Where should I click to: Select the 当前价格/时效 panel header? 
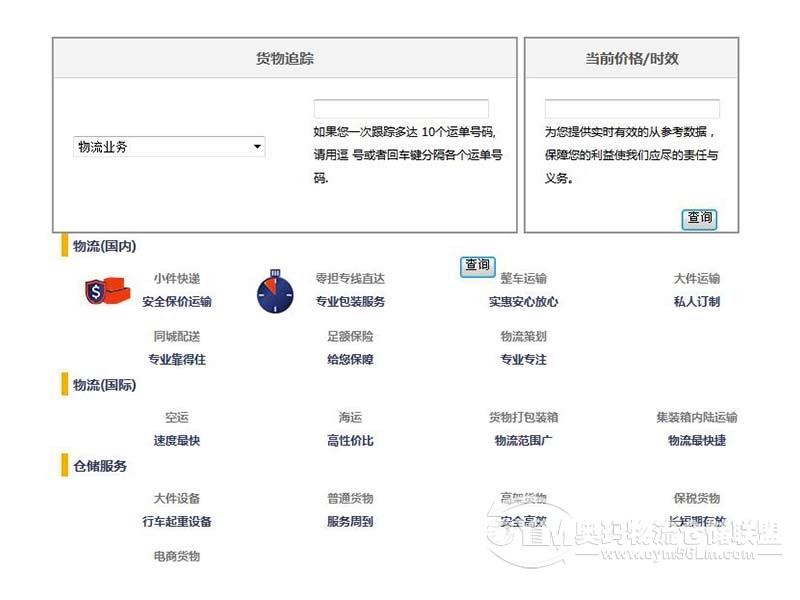tap(632, 58)
